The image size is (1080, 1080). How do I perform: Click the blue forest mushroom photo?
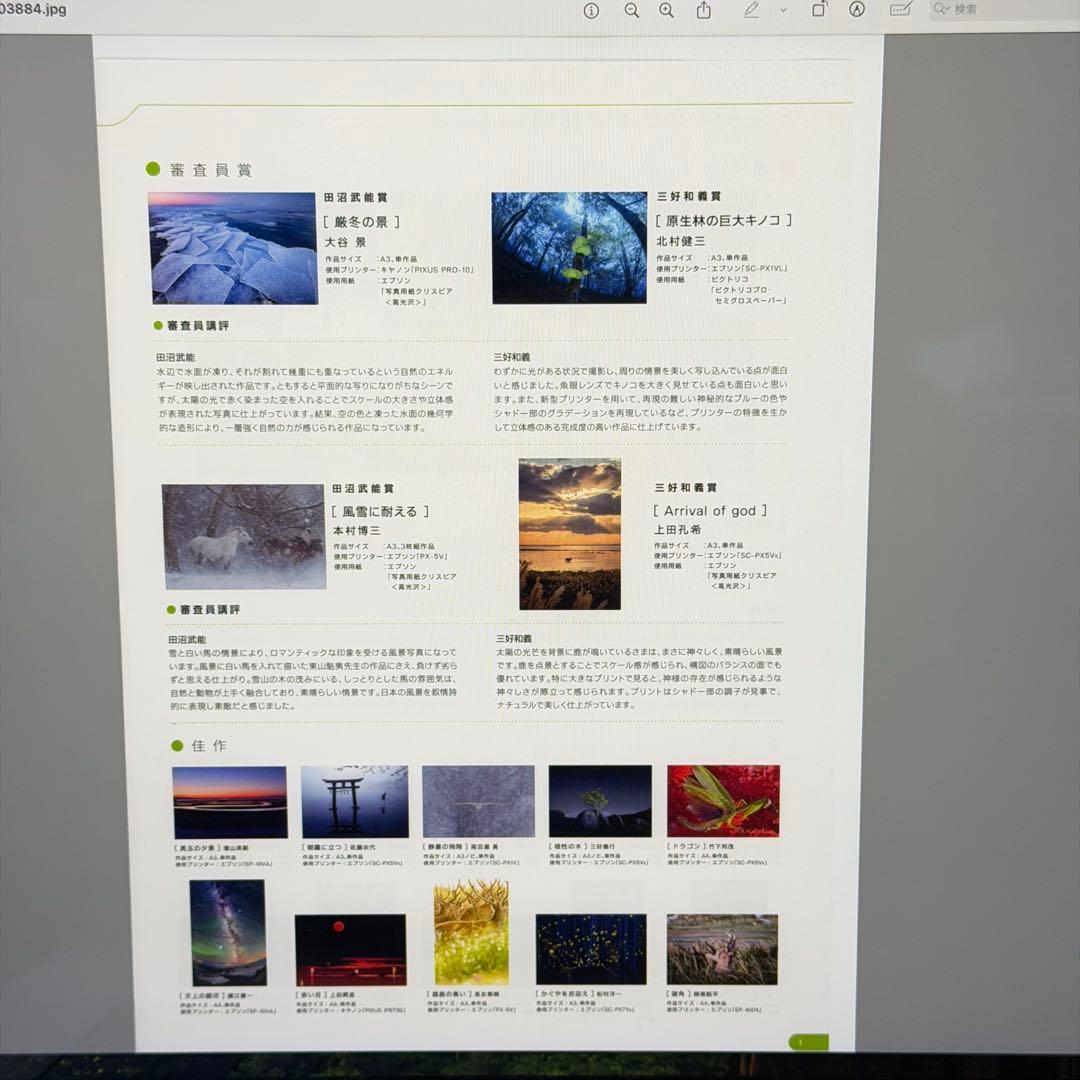point(569,248)
